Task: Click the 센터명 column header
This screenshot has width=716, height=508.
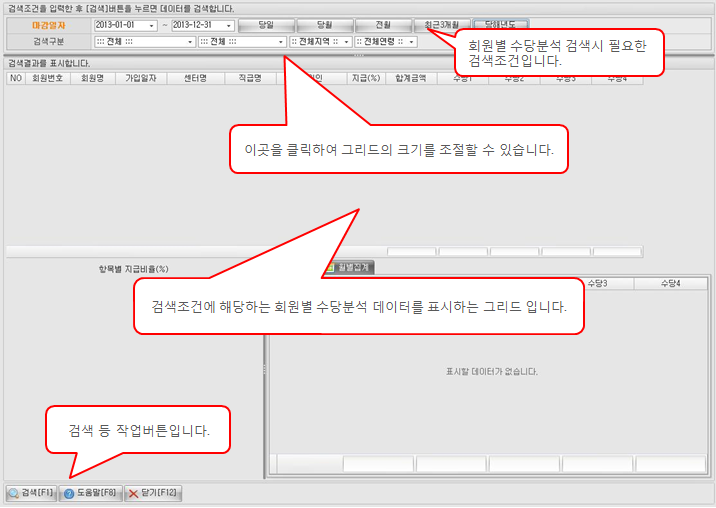Action: [195, 79]
